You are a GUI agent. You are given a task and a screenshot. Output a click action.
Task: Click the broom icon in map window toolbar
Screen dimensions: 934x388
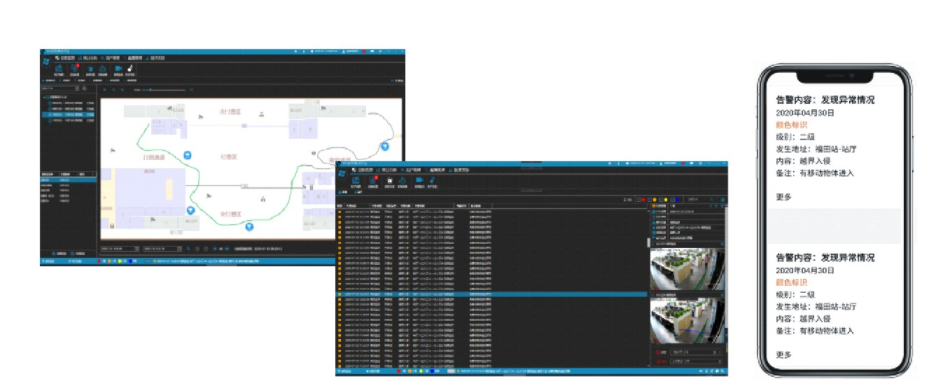130,69
